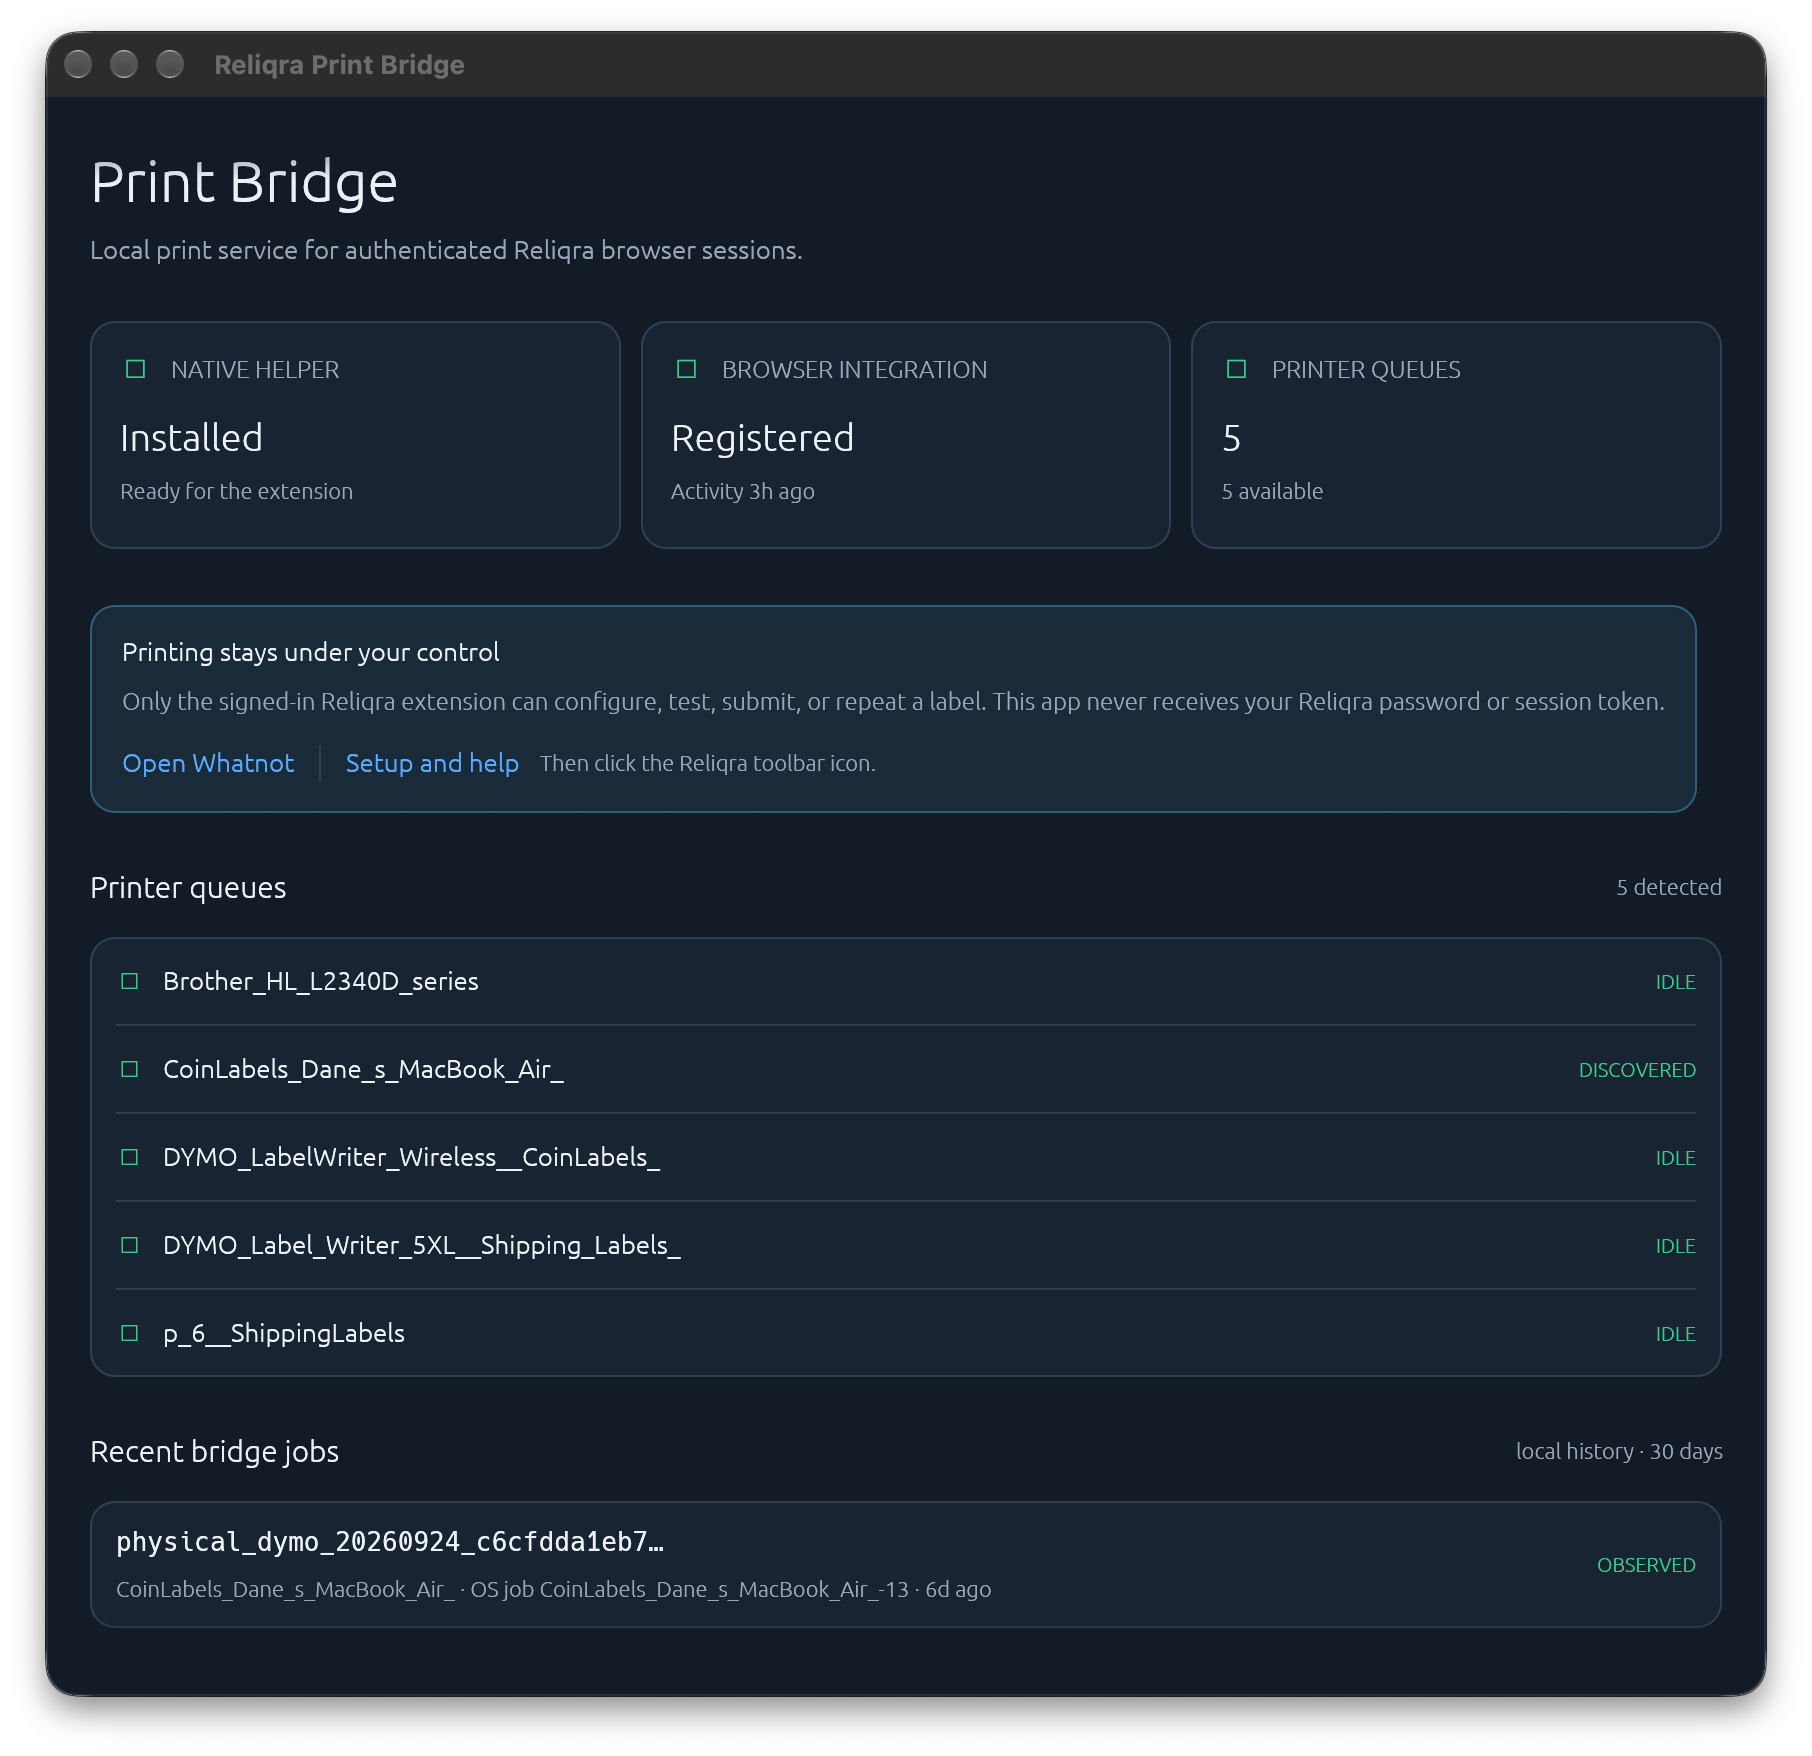The width and height of the screenshot is (1812, 1756).
Task: Click the Print Bridge page heading
Action: click(244, 183)
